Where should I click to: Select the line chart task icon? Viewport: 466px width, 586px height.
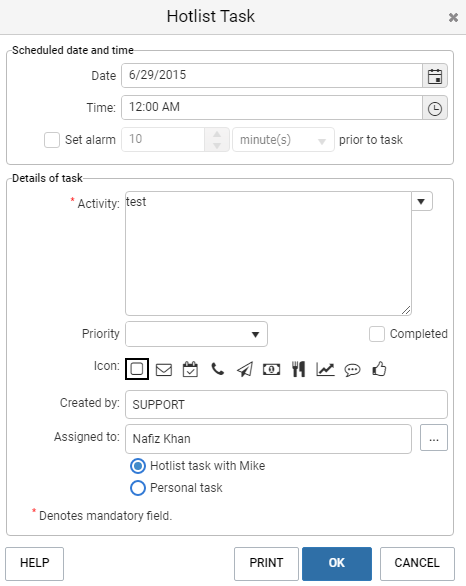point(325,369)
